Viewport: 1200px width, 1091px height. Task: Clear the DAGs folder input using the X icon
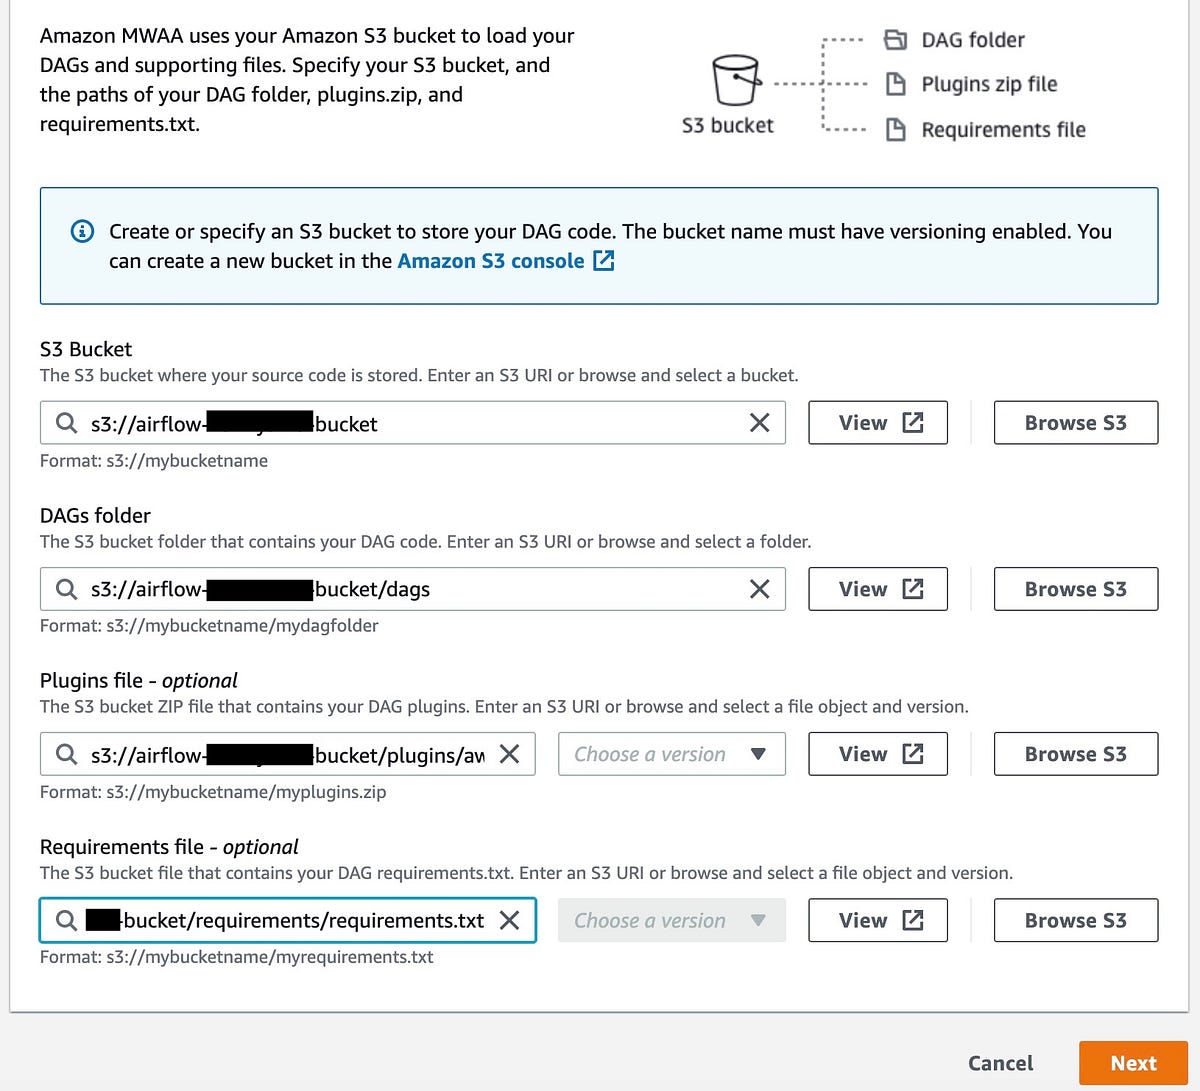click(x=759, y=589)
